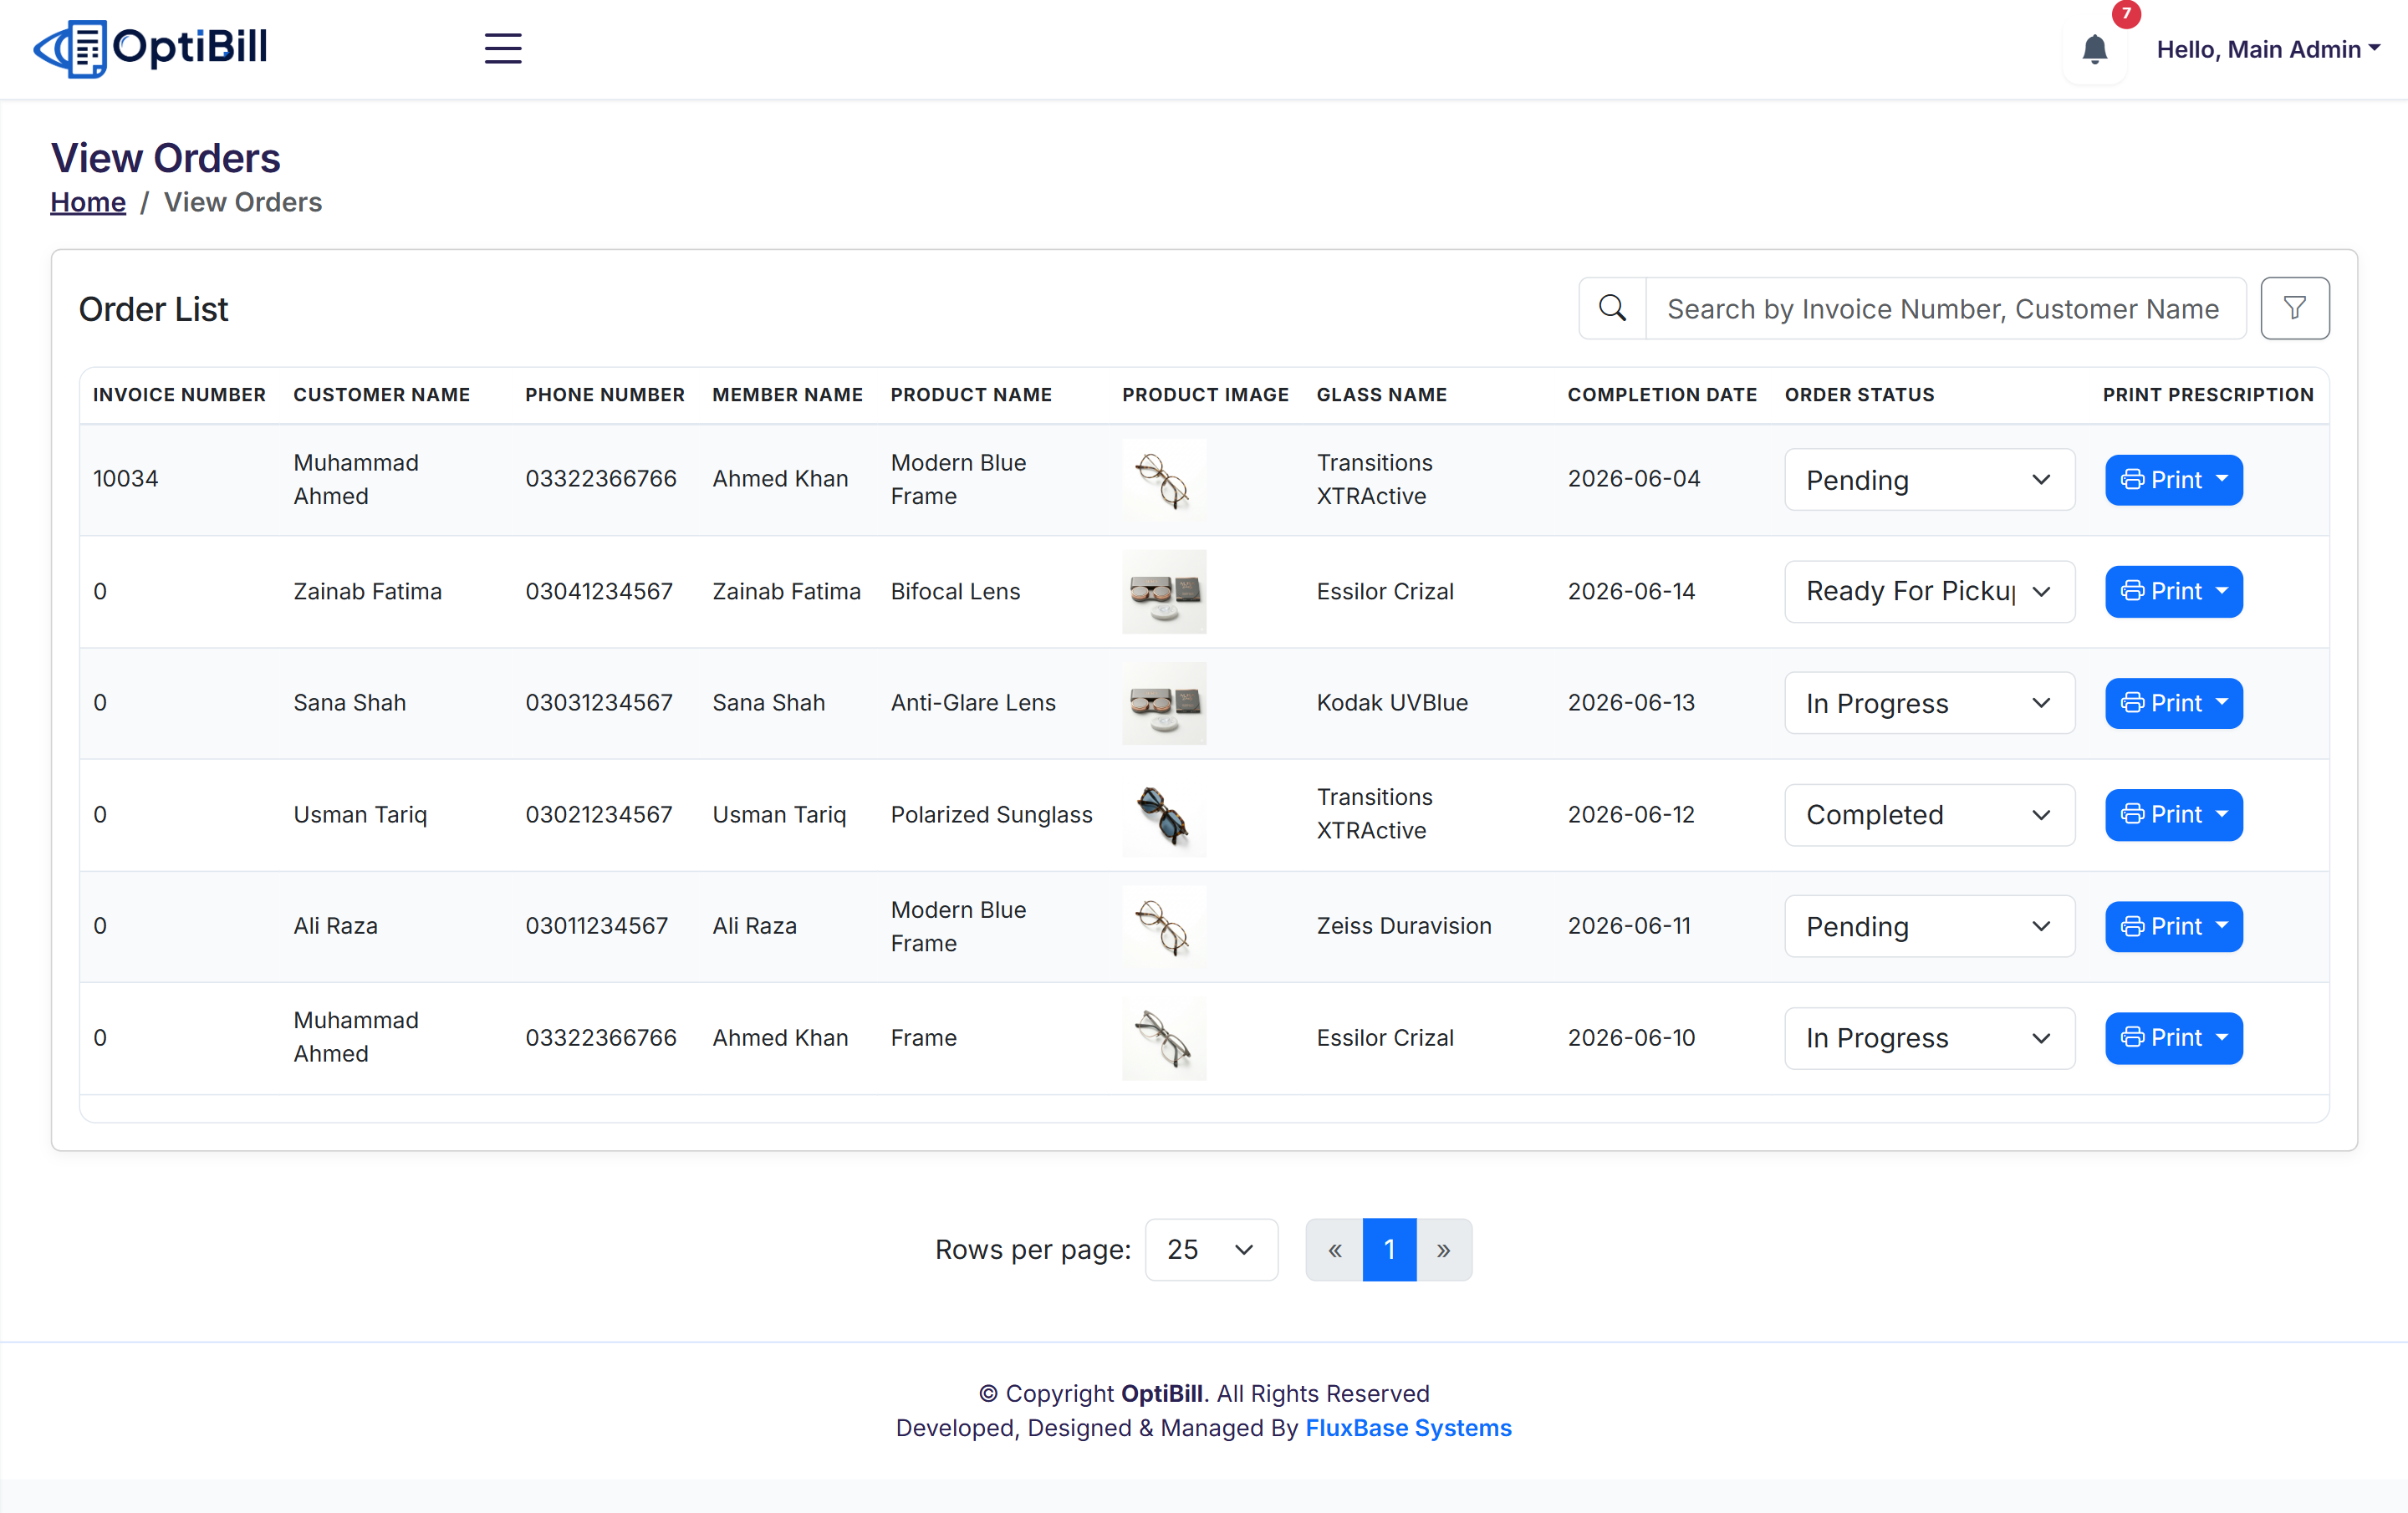
Task: Click the Glass Name column header
Action: coord(1381,395)
